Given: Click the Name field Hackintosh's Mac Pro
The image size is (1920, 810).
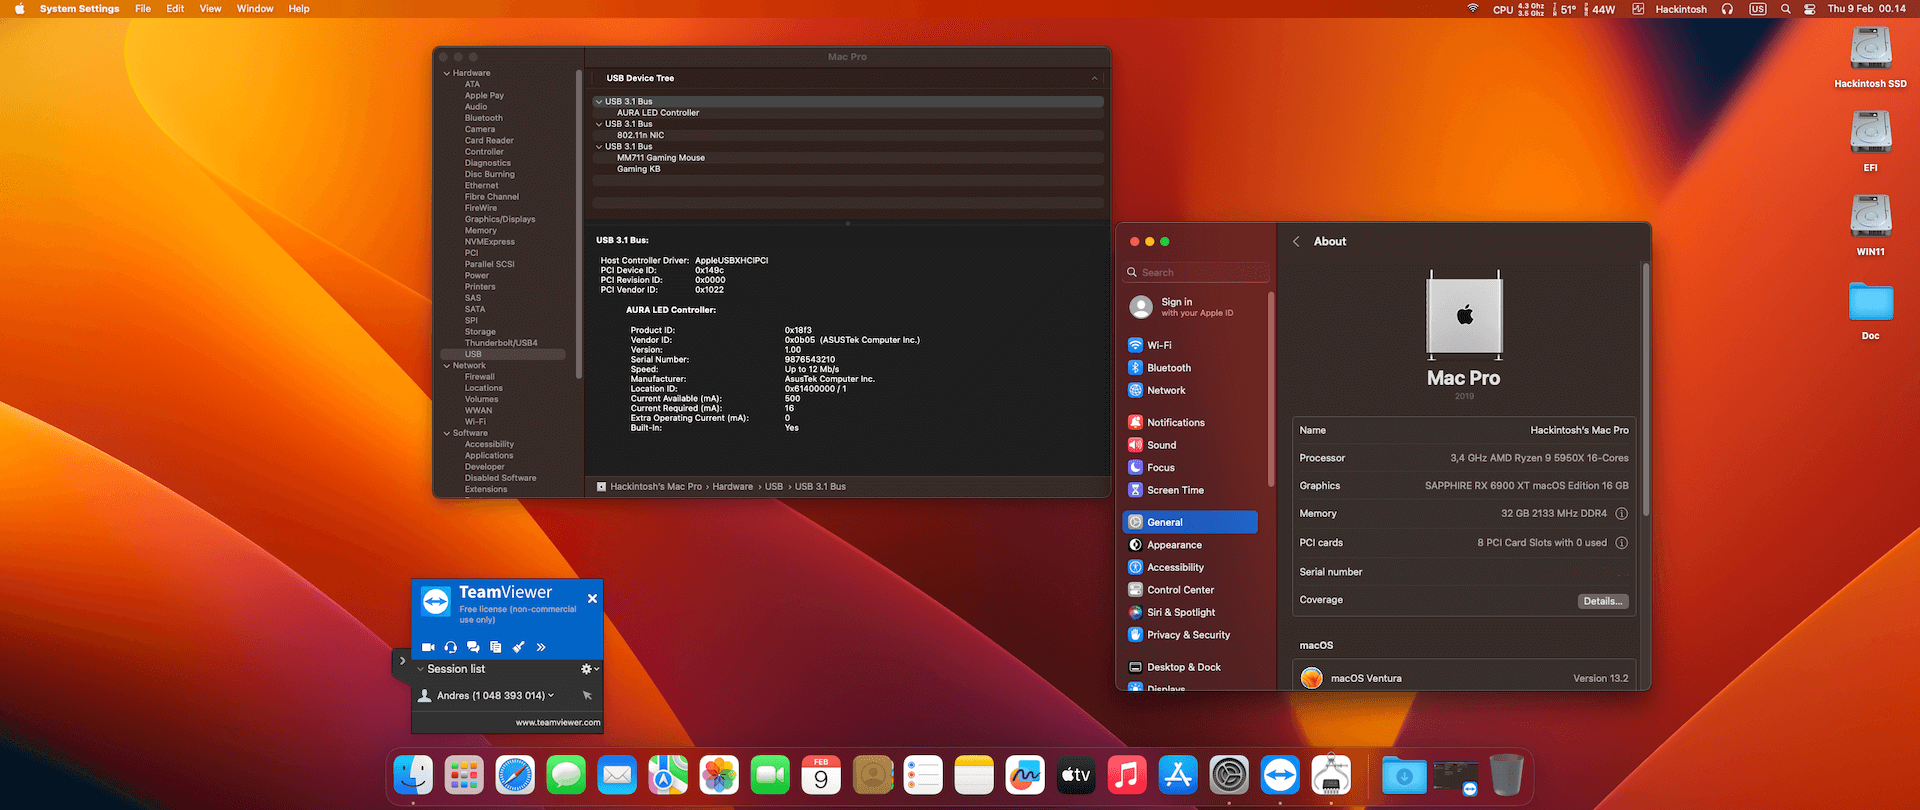Looking at the screenshot, I should (x=1579, y=430).
